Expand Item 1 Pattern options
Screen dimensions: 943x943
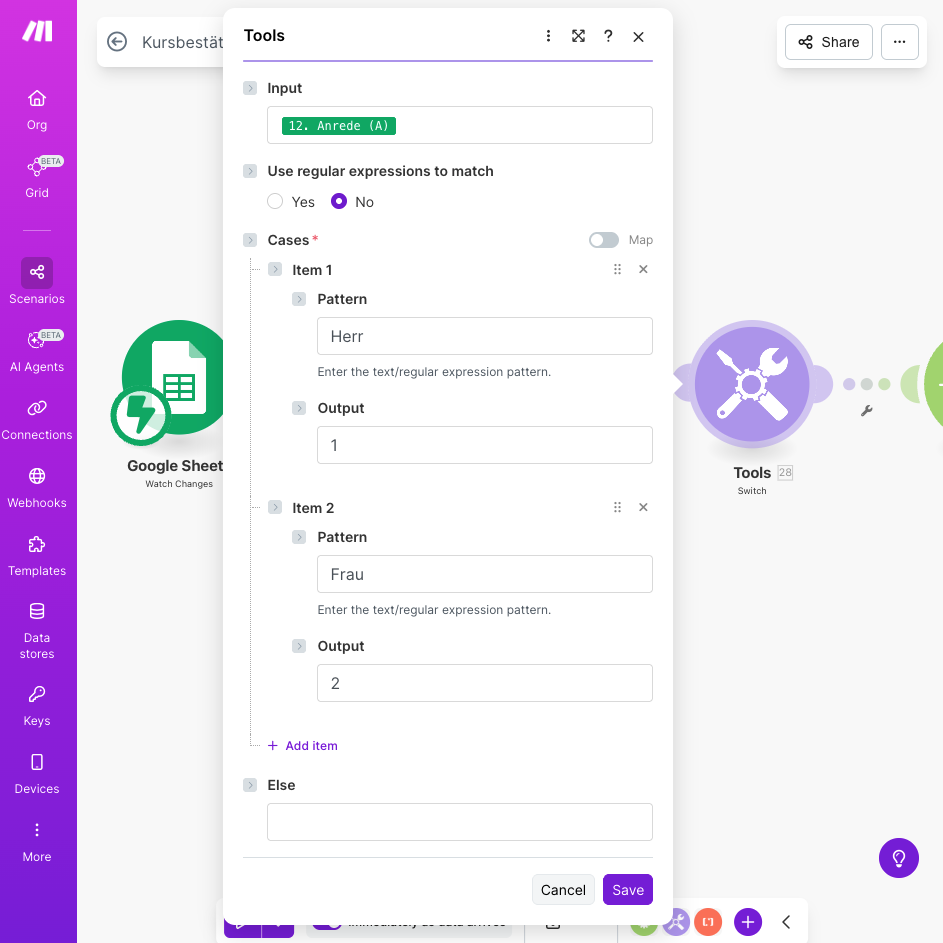[299, 299]
